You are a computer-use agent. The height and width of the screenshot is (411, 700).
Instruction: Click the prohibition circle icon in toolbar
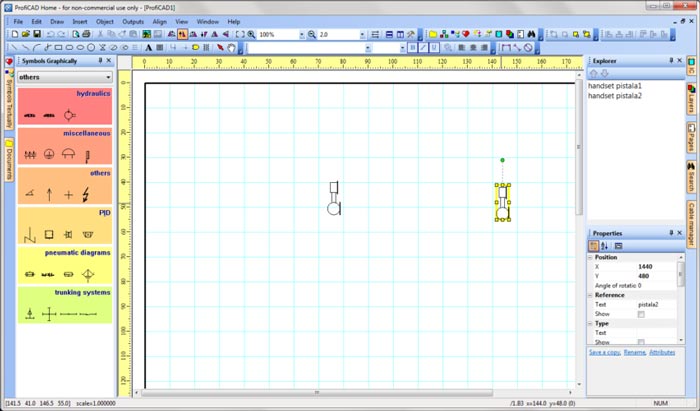pos(528,47)
